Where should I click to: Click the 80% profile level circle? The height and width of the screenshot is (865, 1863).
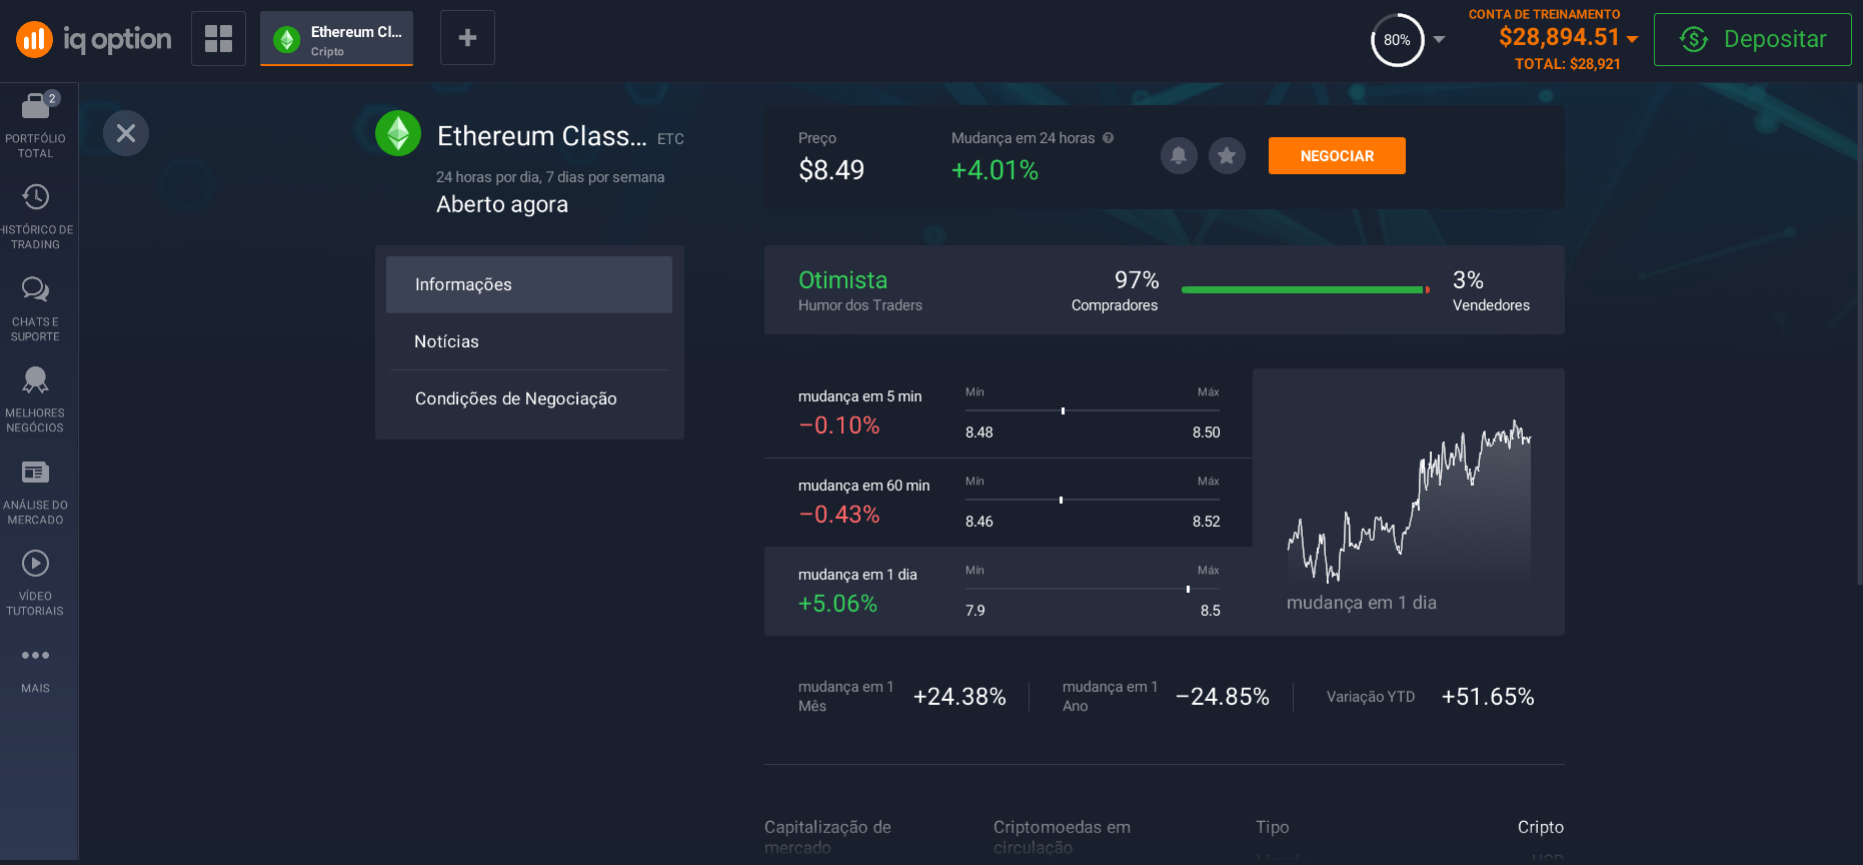(1397, 40)
